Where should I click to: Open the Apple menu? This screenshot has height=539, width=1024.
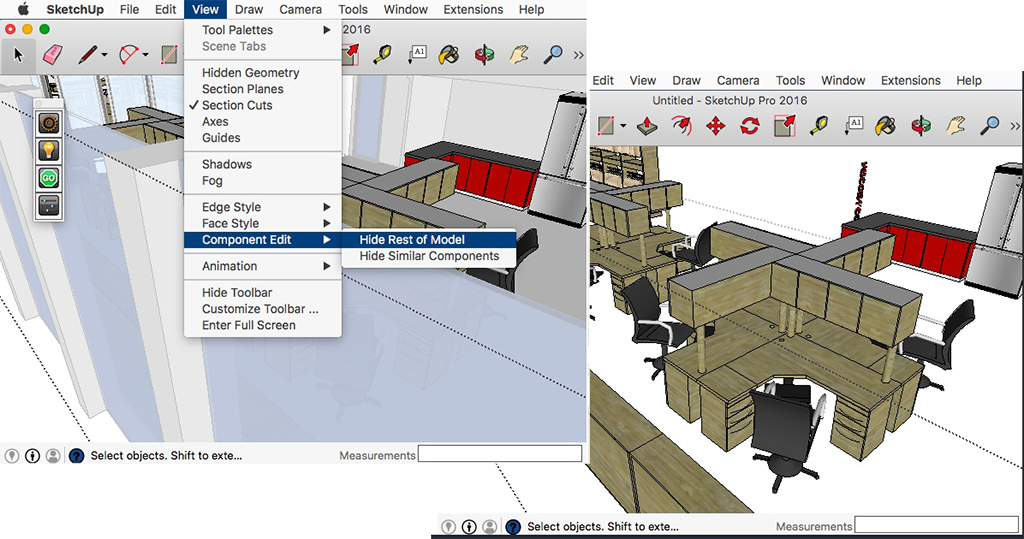[24, 9]
